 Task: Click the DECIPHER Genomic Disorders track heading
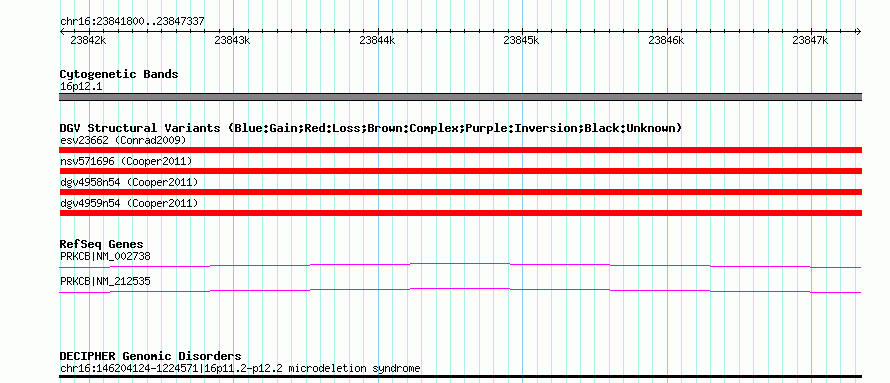[x=150, y=356]
